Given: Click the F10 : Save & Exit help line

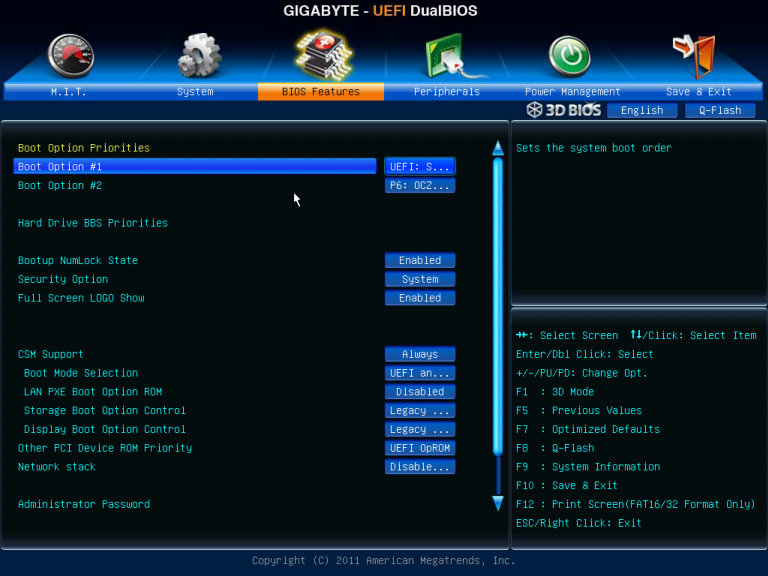Looking at the screenshot, I should [x=567, y=485].
